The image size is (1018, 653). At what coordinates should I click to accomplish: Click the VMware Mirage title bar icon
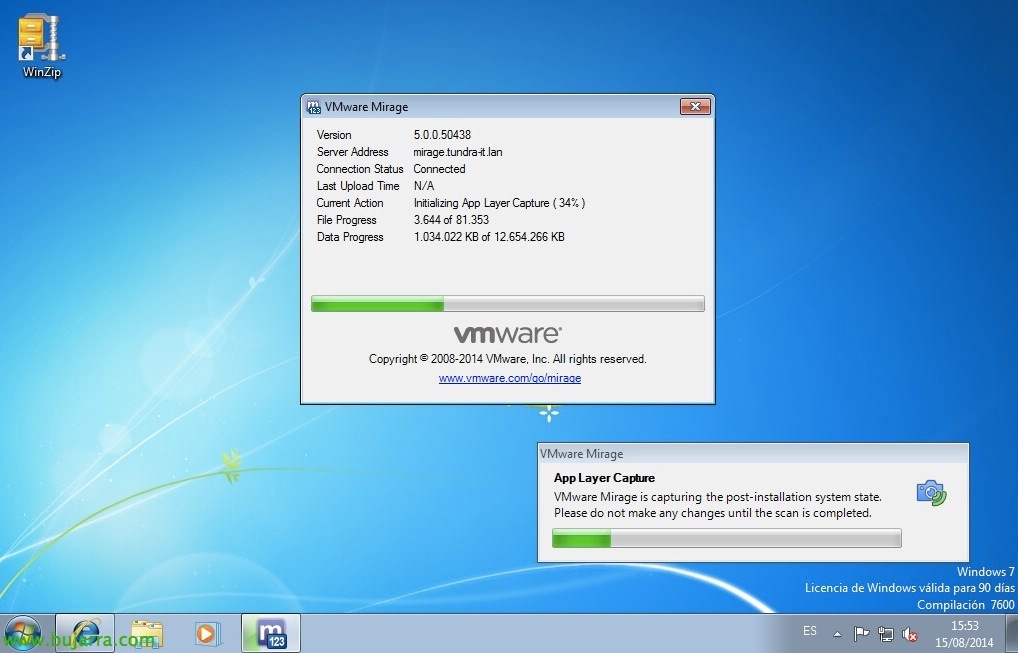tap(314, 106)
